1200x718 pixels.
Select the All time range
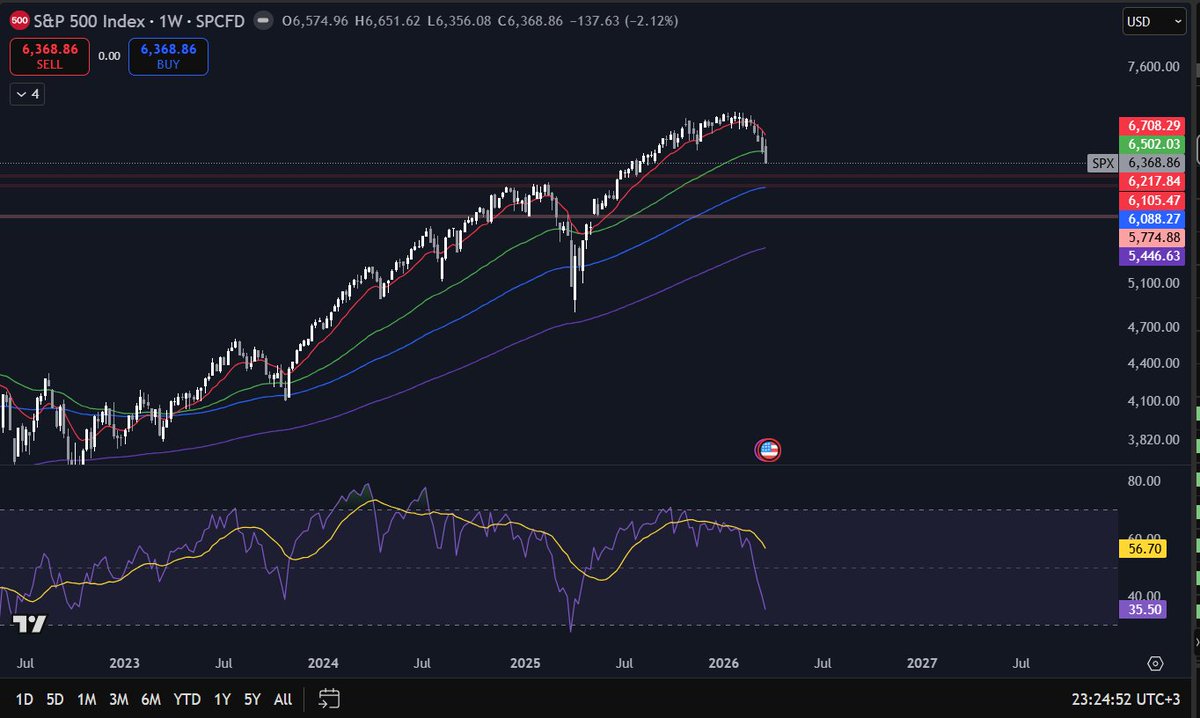pyautogui.click(x=283, y=698)
